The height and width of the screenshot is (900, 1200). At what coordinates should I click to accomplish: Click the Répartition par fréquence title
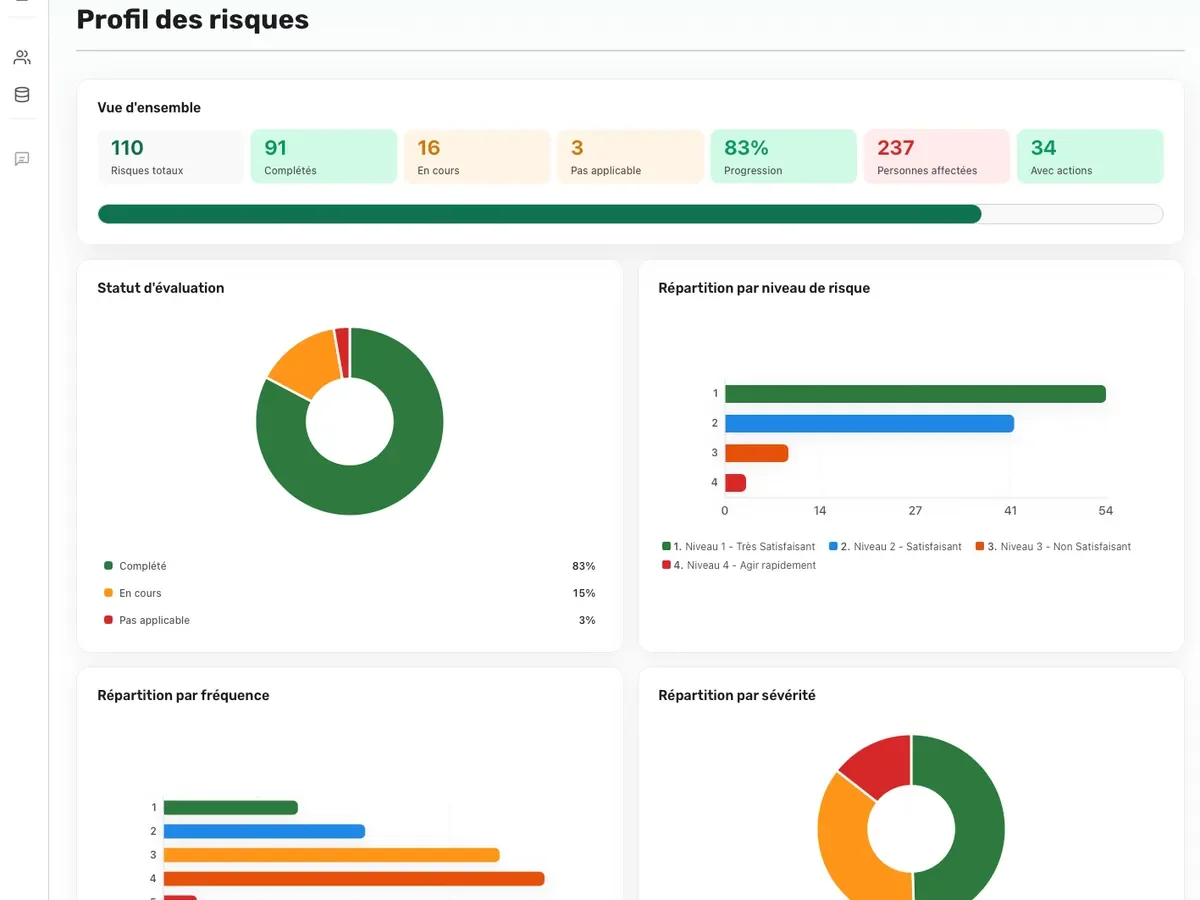point(183,695)
